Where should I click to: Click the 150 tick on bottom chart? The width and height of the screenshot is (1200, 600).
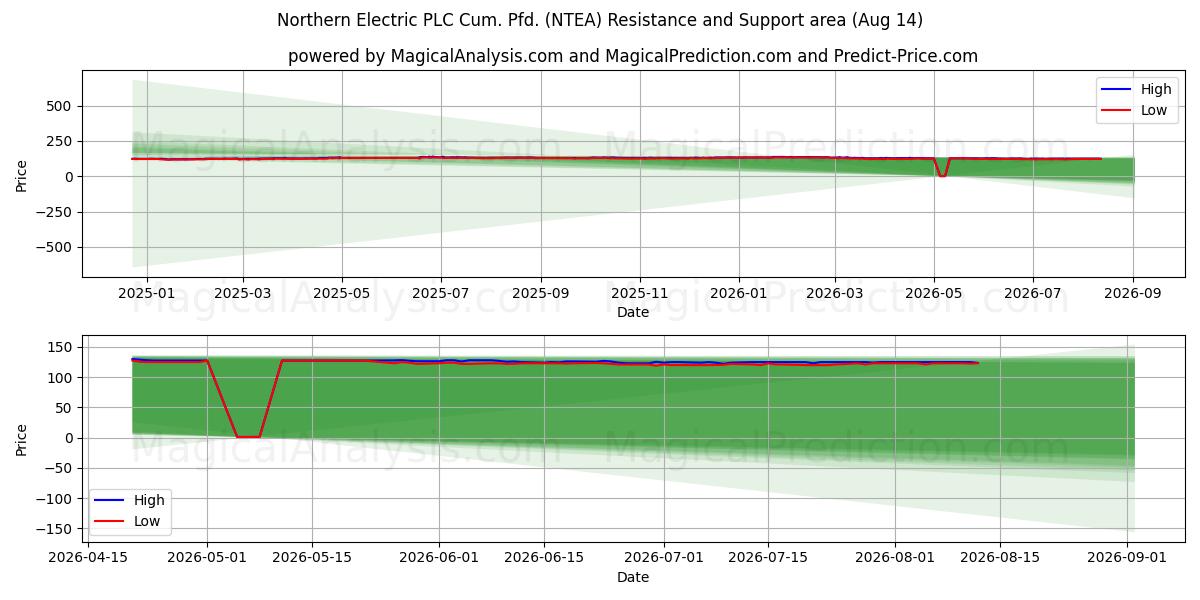click(x=62, y=347)
